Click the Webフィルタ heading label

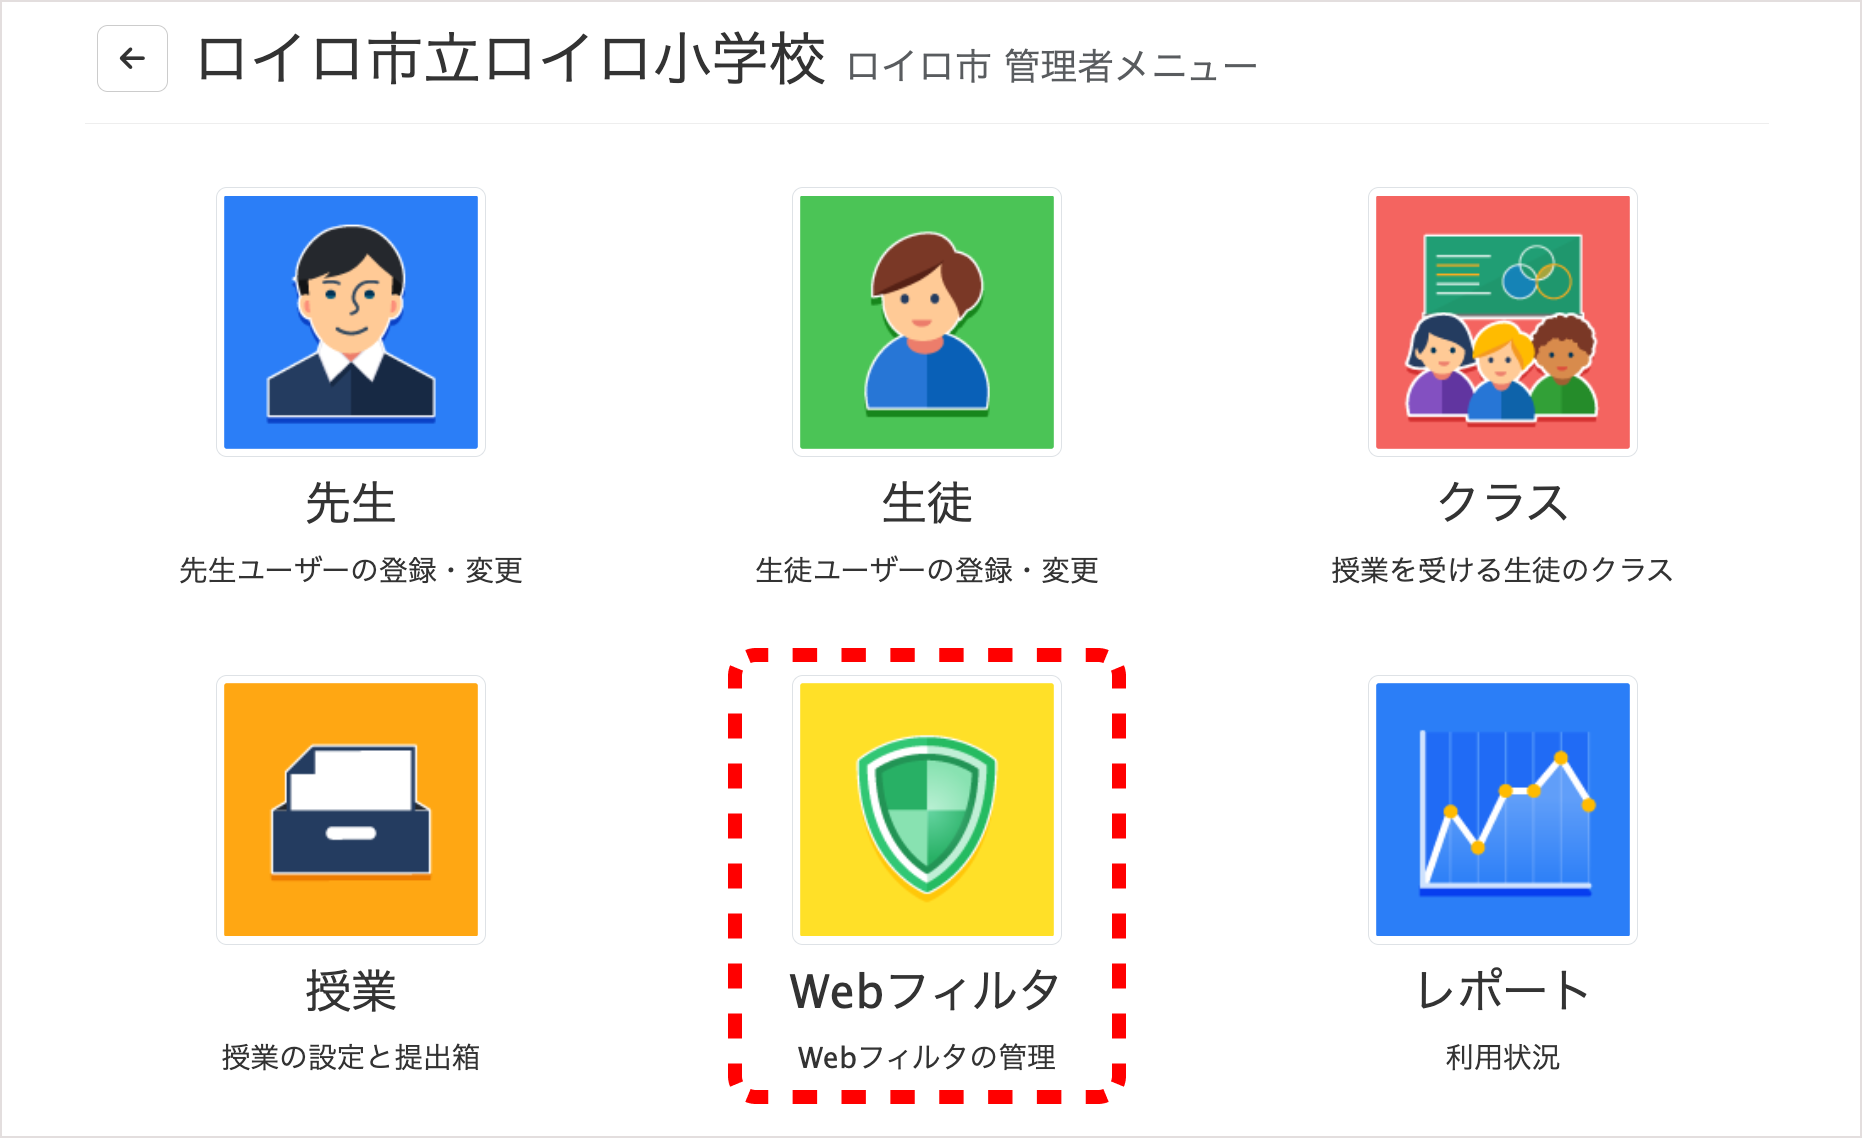[x=925, y=991]
